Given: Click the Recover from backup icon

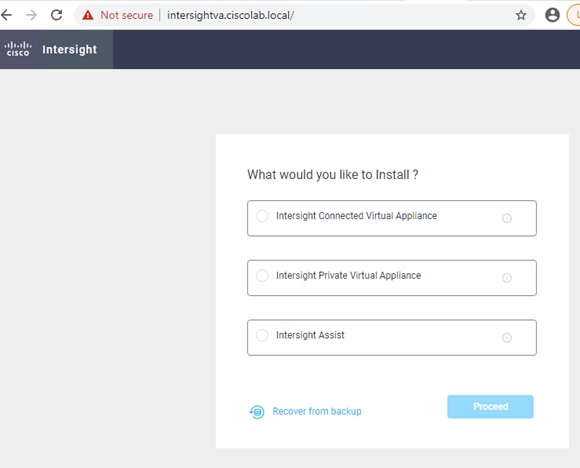Looking at the screenshot, I should point(257,411).
